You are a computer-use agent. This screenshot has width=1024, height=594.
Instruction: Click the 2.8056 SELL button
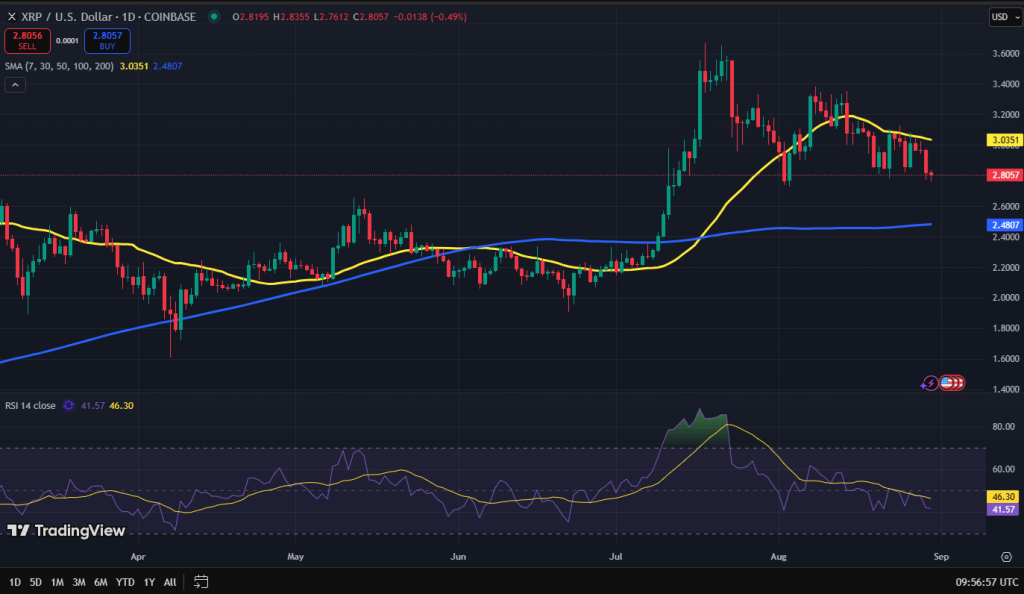27,40
